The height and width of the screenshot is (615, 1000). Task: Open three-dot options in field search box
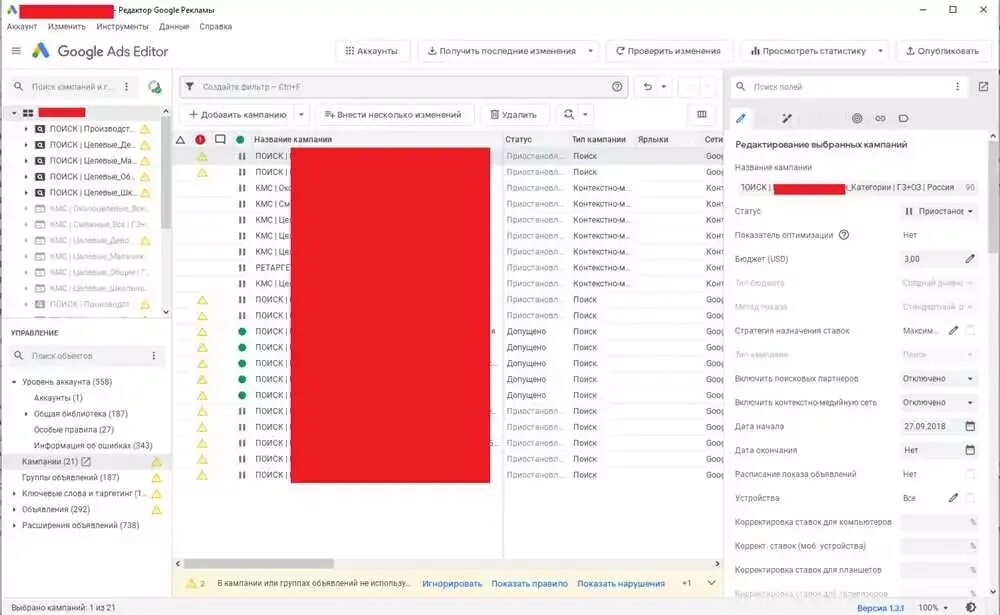point(957,86)
